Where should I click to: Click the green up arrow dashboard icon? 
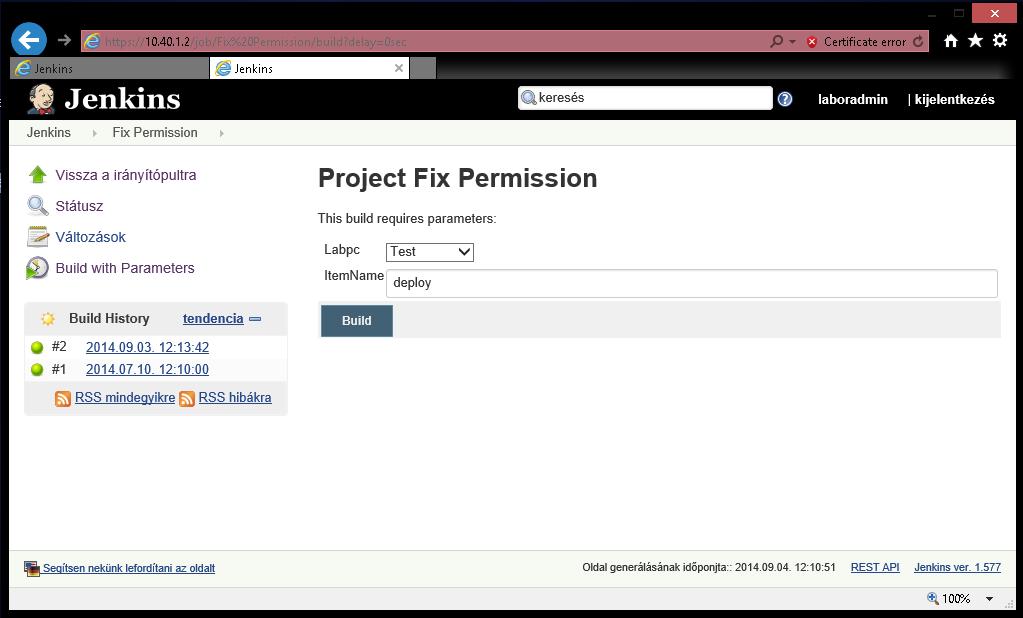tap(38, 174)
